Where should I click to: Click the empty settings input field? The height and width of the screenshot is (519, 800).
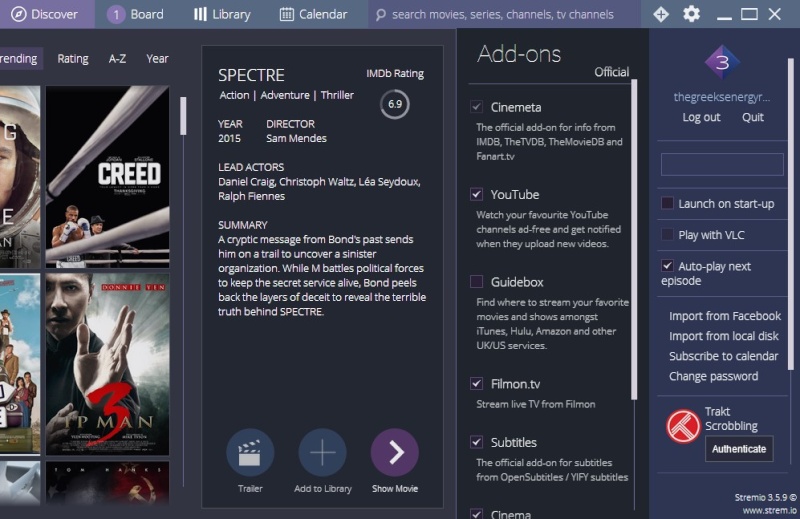722,164
